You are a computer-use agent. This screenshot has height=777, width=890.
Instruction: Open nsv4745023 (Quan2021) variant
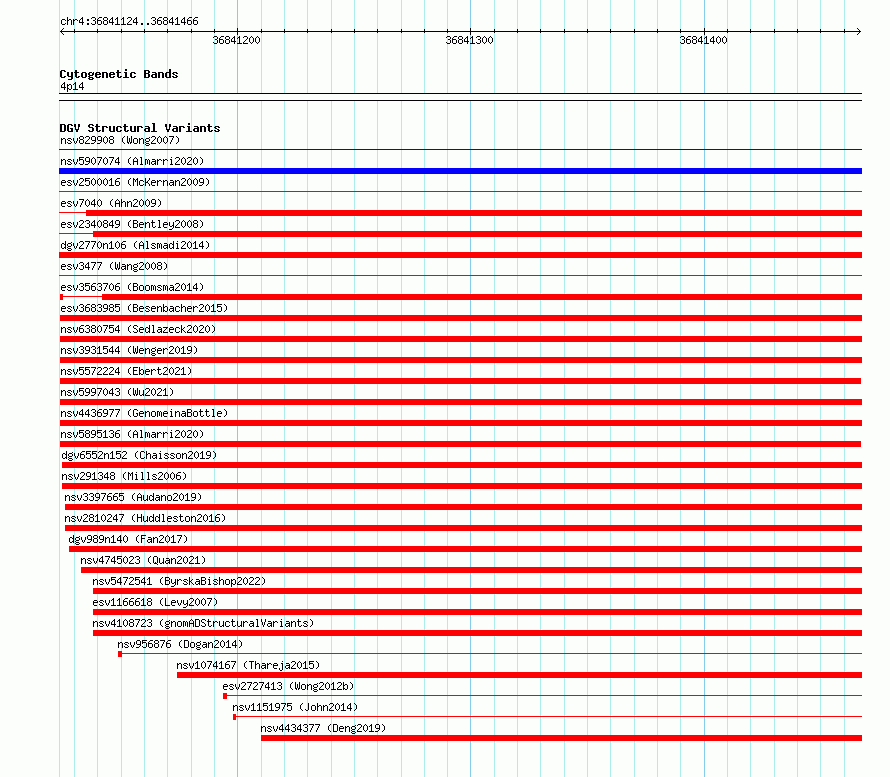tap(143, 560)
